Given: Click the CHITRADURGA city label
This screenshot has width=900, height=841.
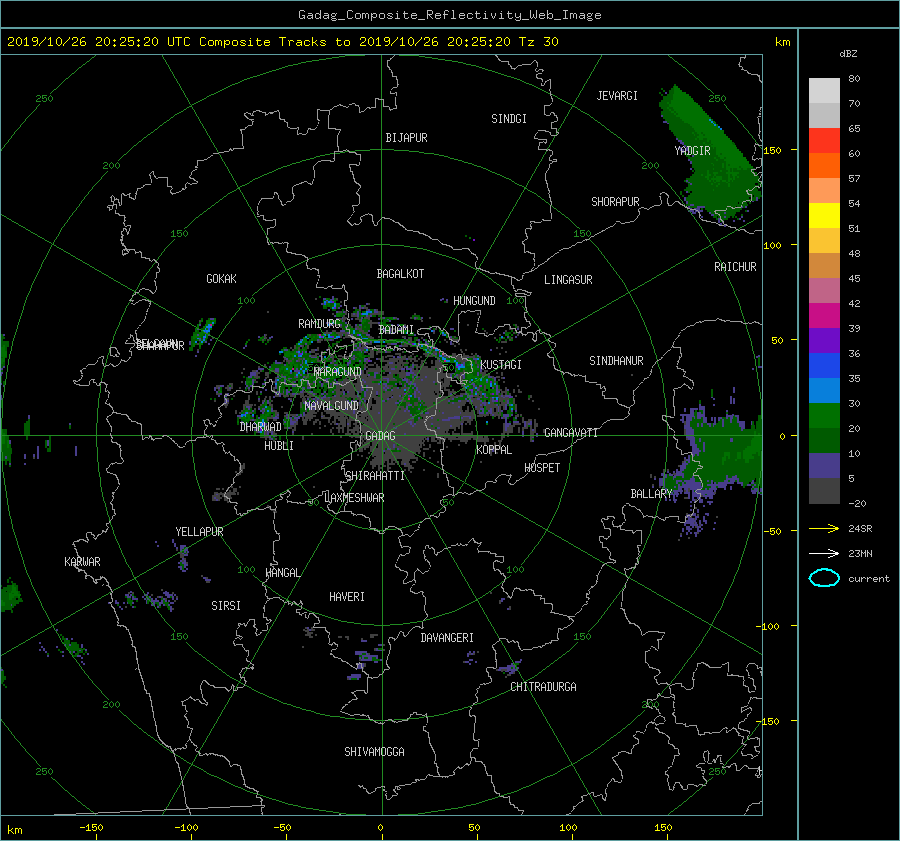Looking at the screenshot, I should point(544,687).
